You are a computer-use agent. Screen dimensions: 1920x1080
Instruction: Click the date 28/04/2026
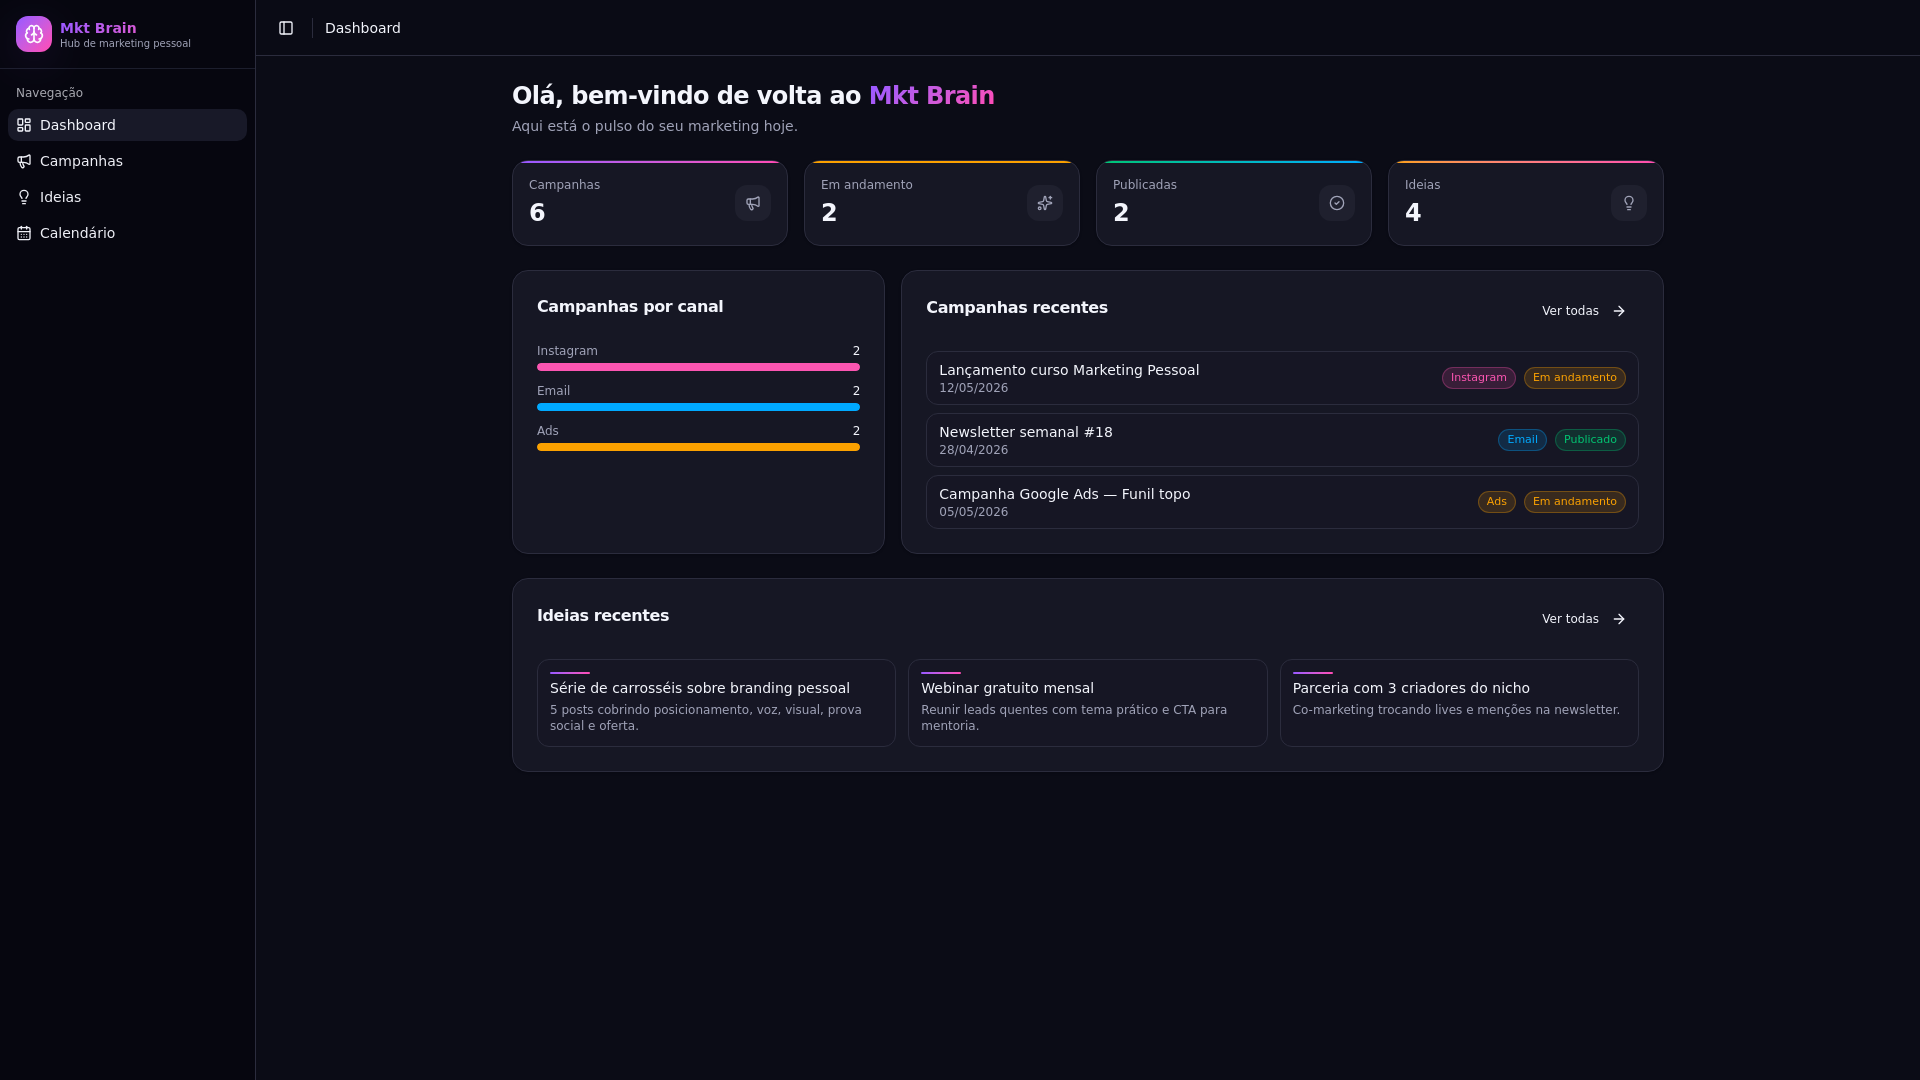pyautogui.click(x=973, y=450)
